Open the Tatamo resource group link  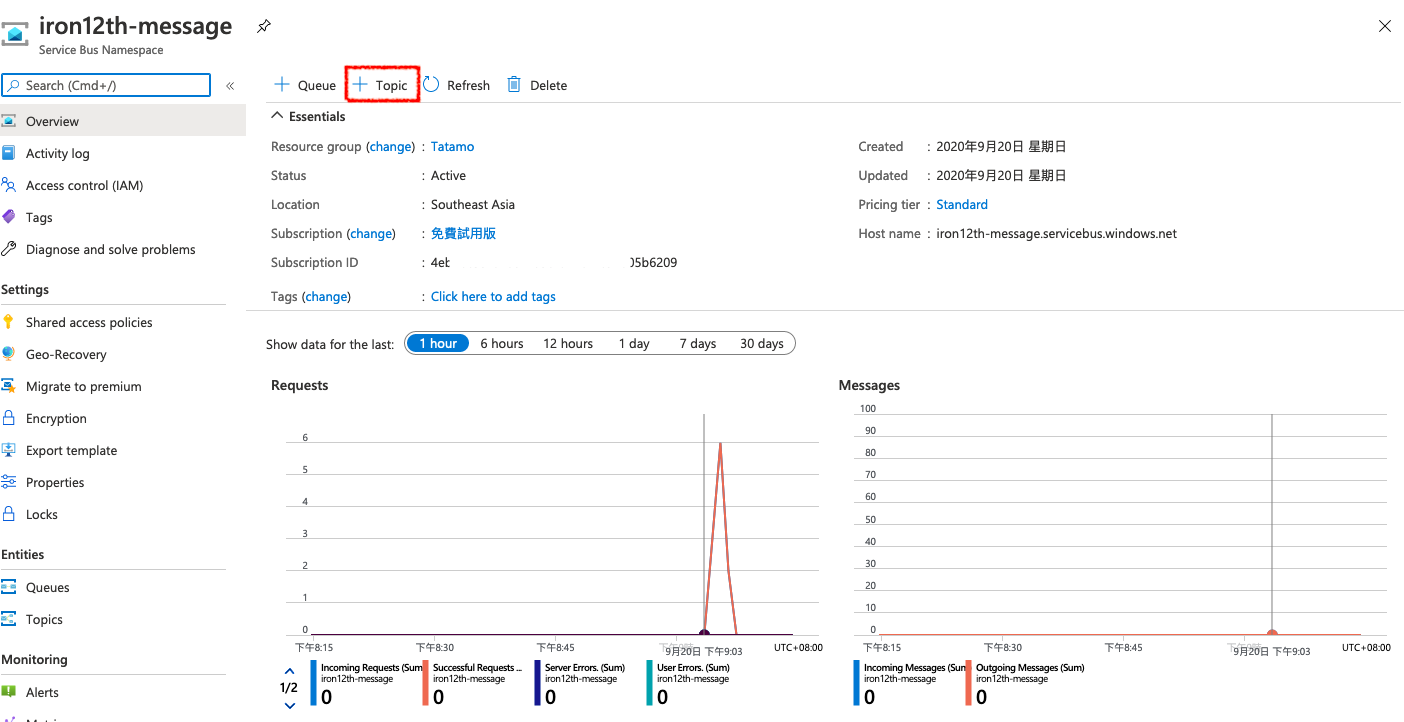452,146
